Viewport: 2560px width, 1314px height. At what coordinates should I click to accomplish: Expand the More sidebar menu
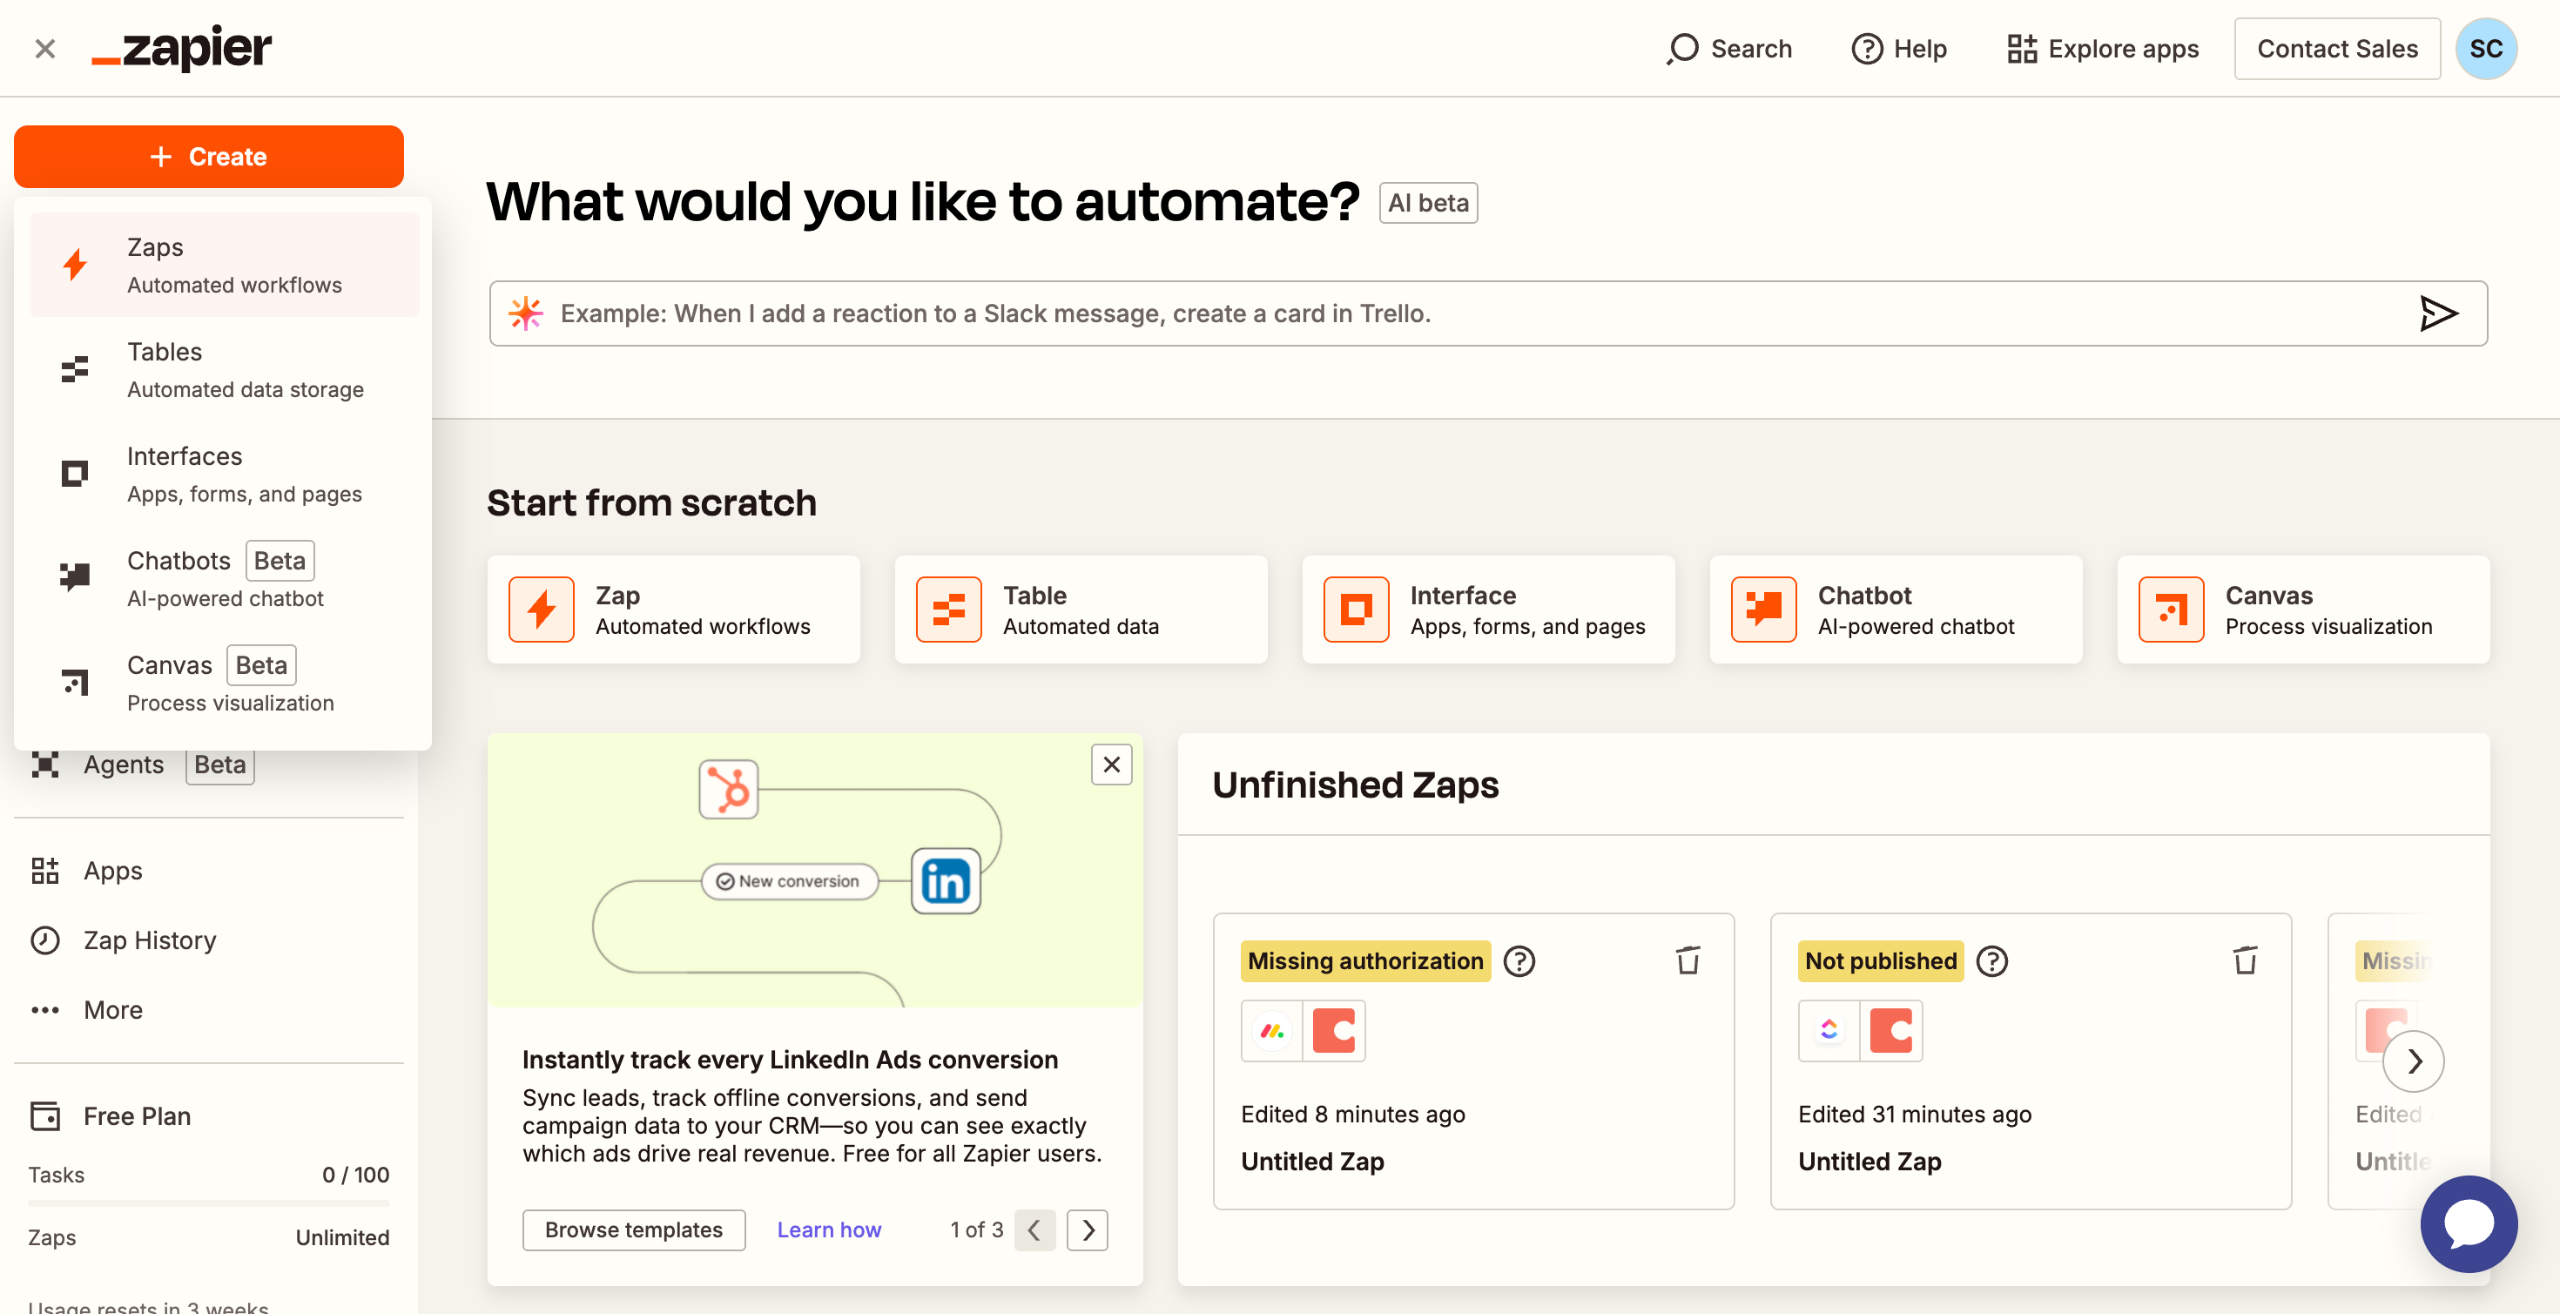pos(112,1010)
